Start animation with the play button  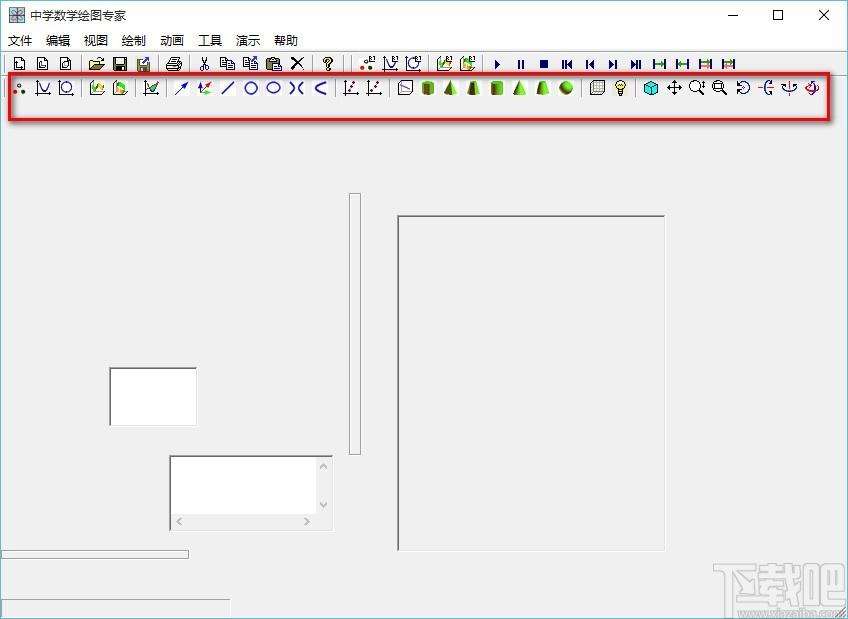click(498, 64)
